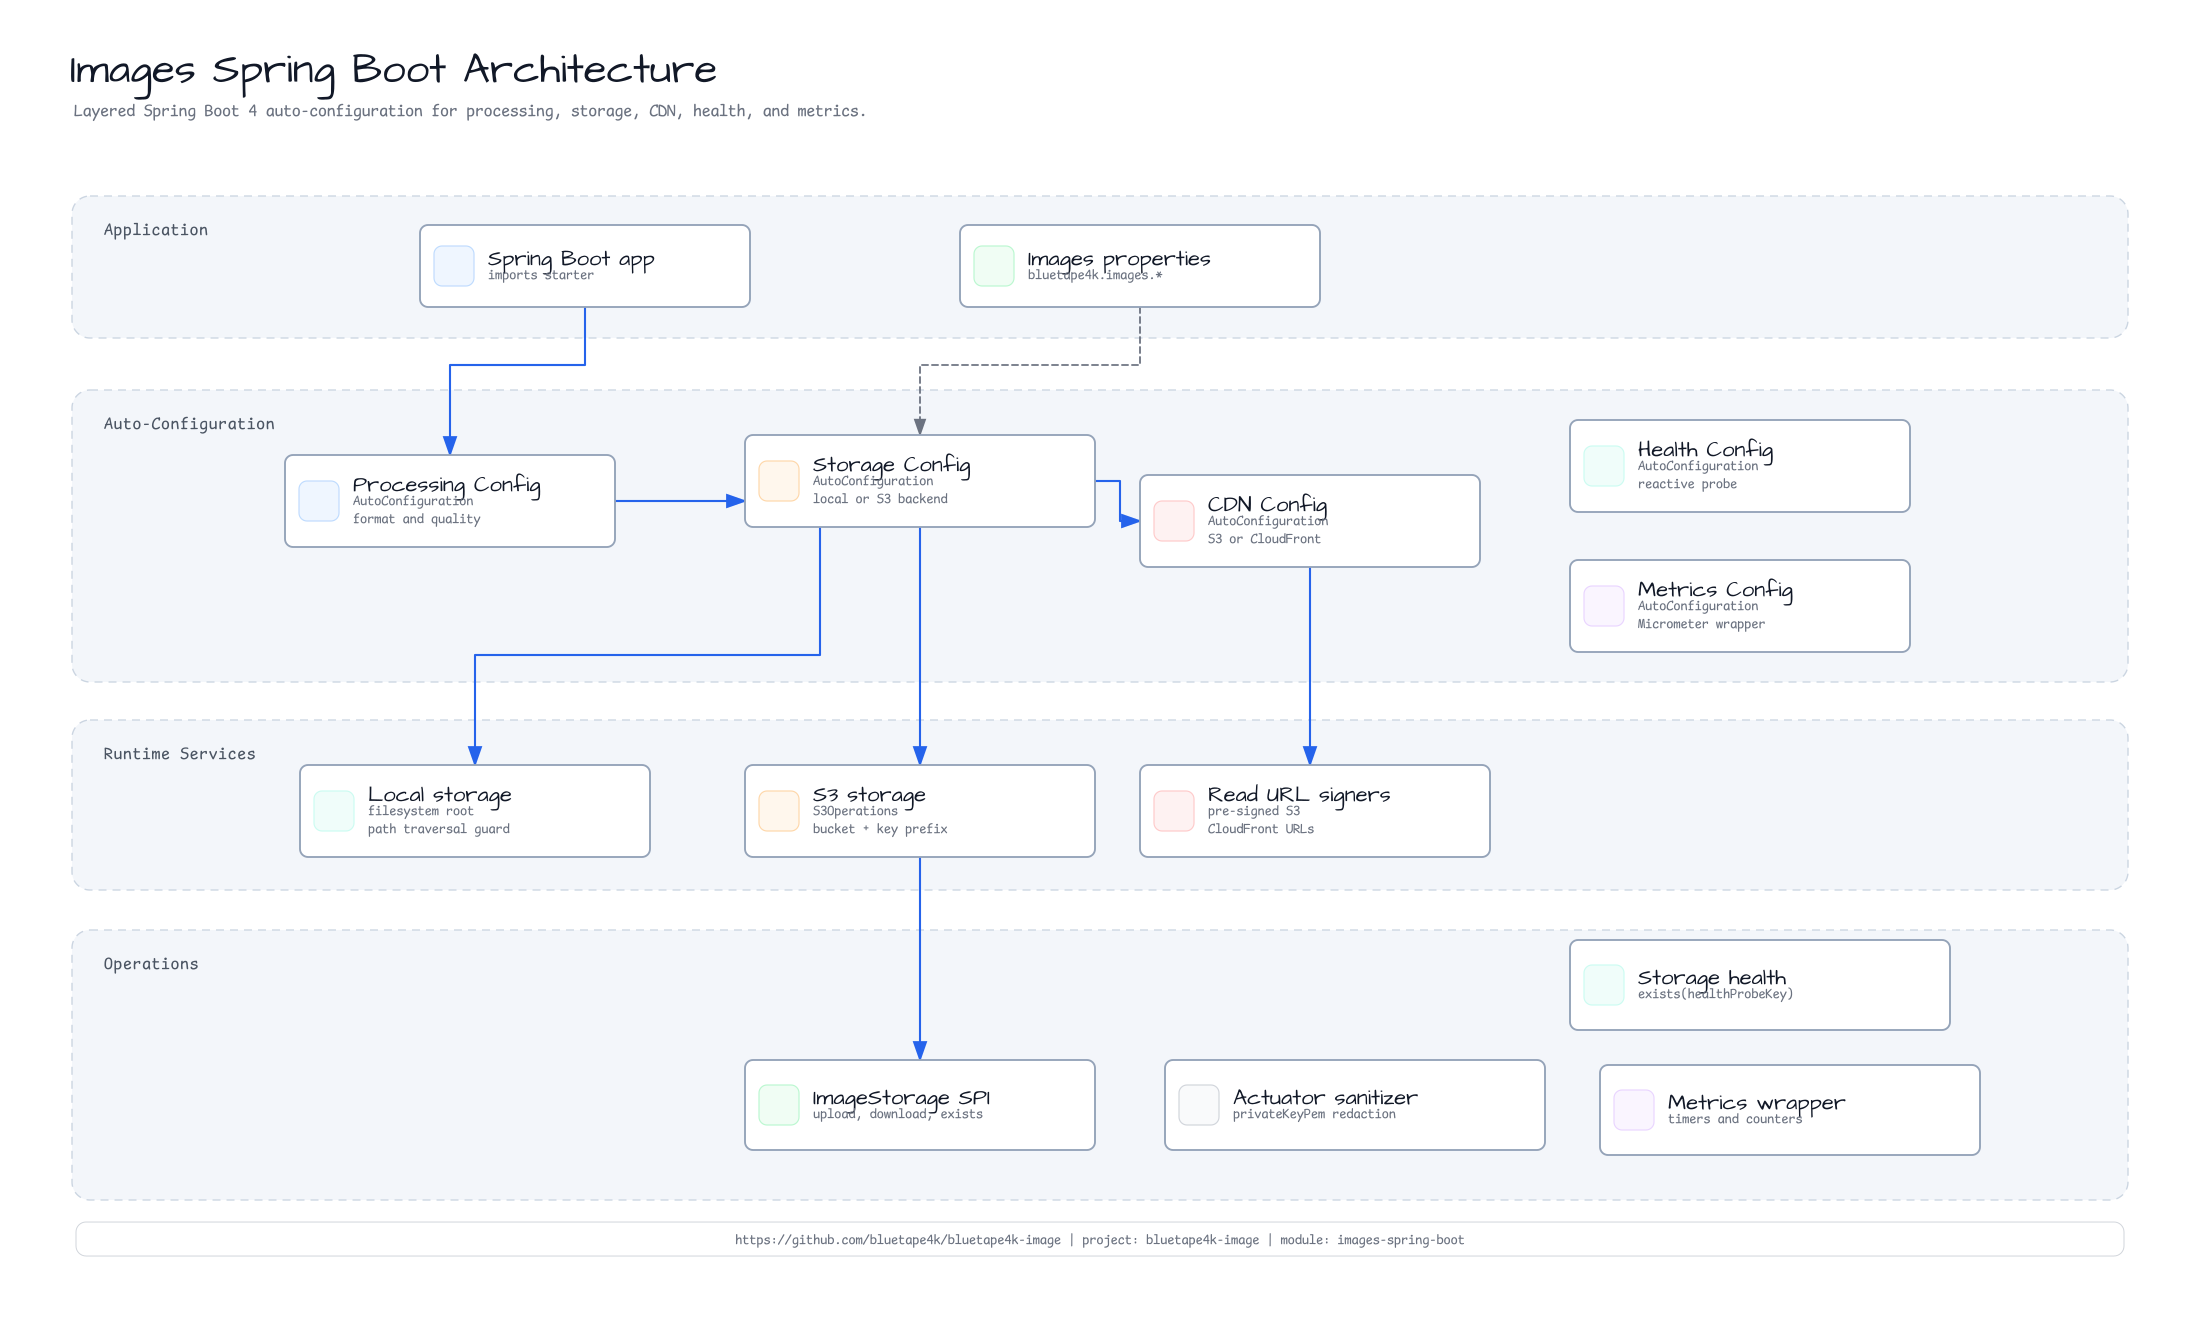Click the "bucket + key prefix" text

point(880,829)
